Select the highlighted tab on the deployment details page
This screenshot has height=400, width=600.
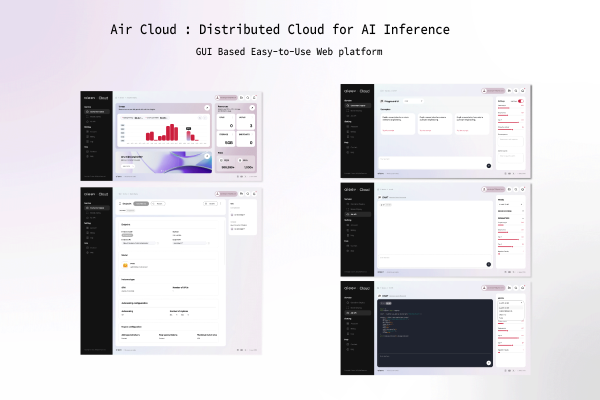tap(142, 203)
